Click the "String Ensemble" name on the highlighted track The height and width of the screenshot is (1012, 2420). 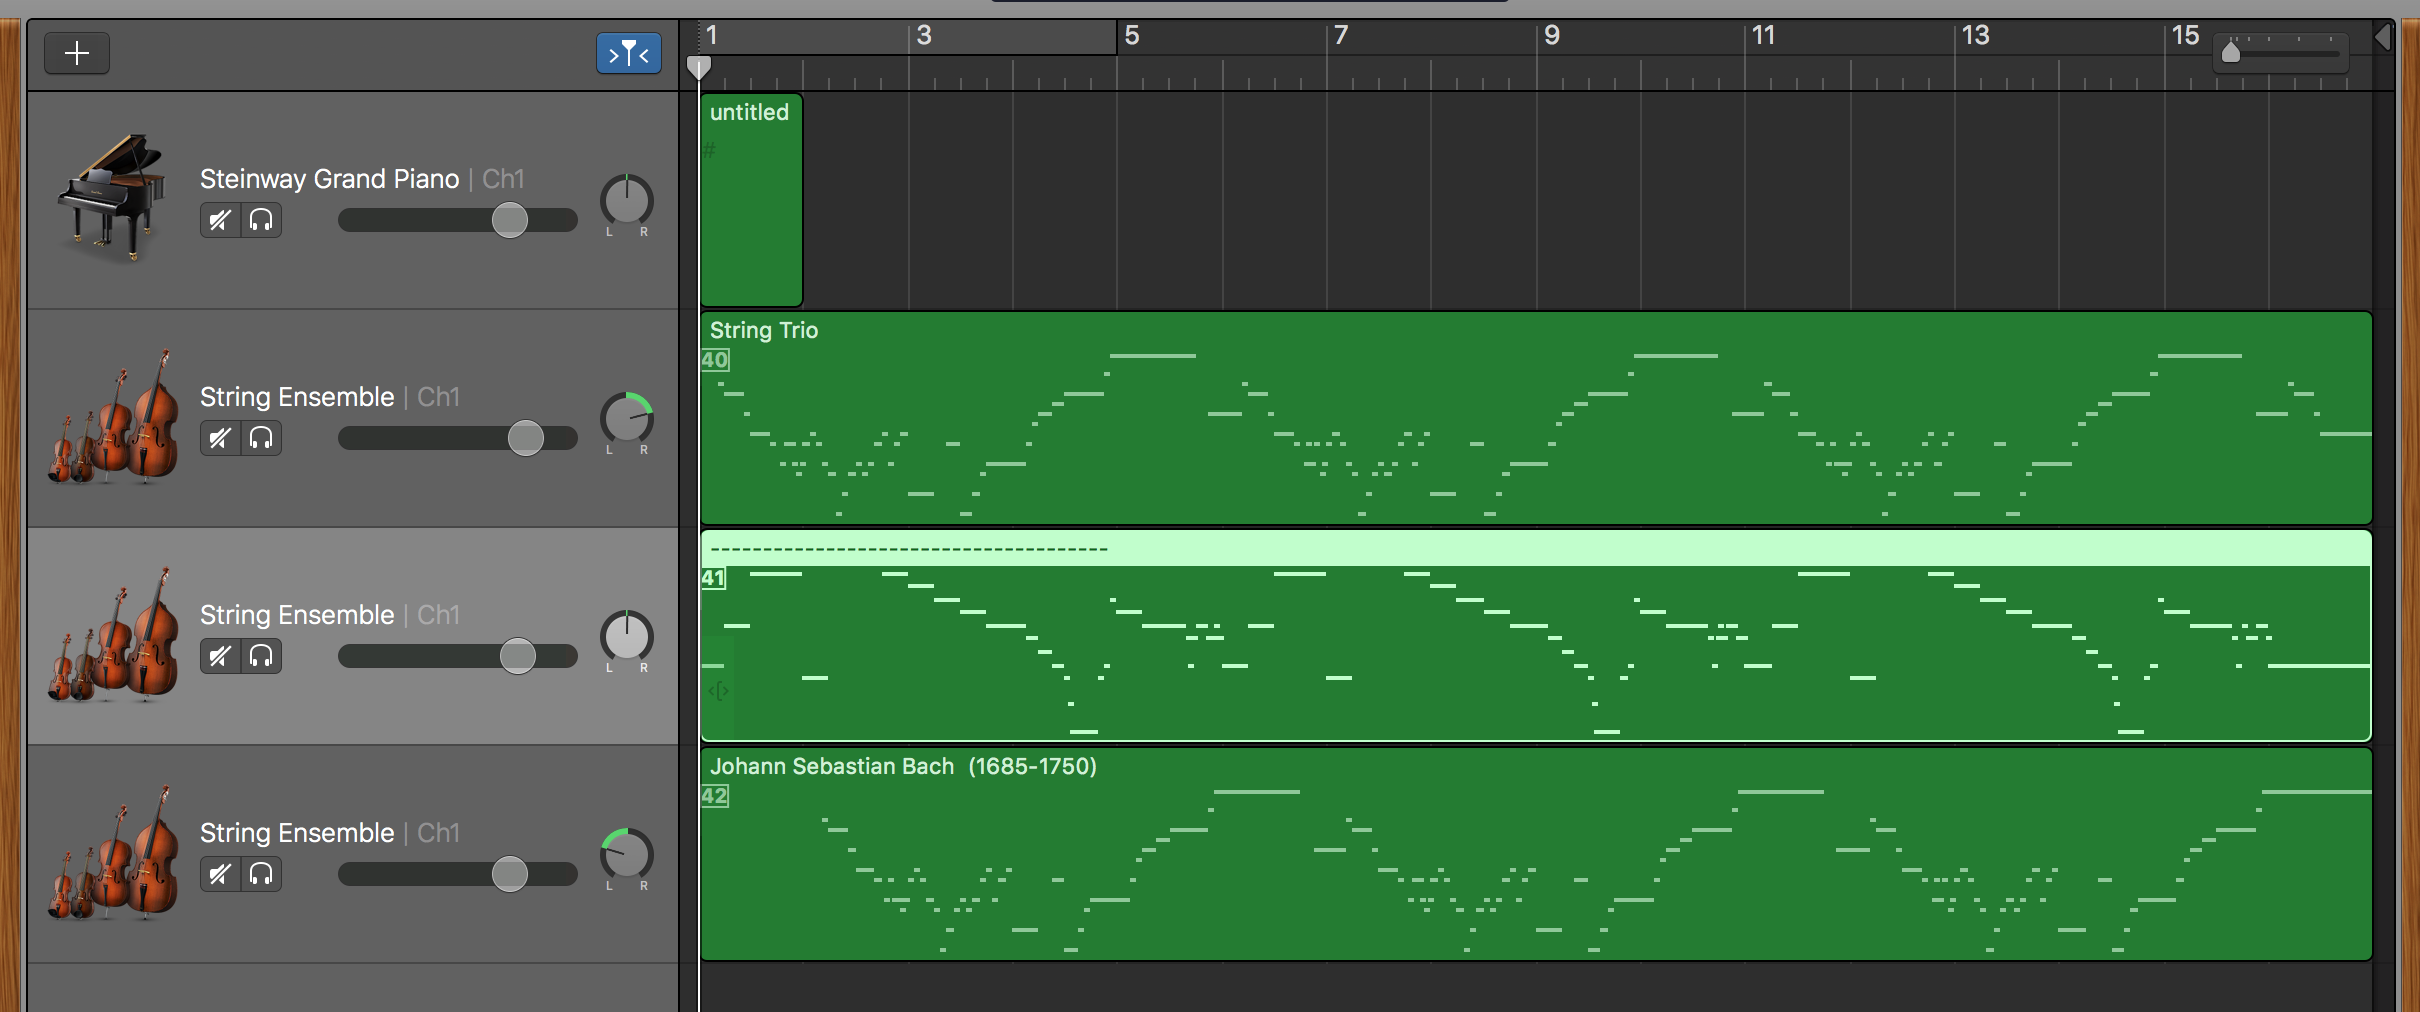297,615
